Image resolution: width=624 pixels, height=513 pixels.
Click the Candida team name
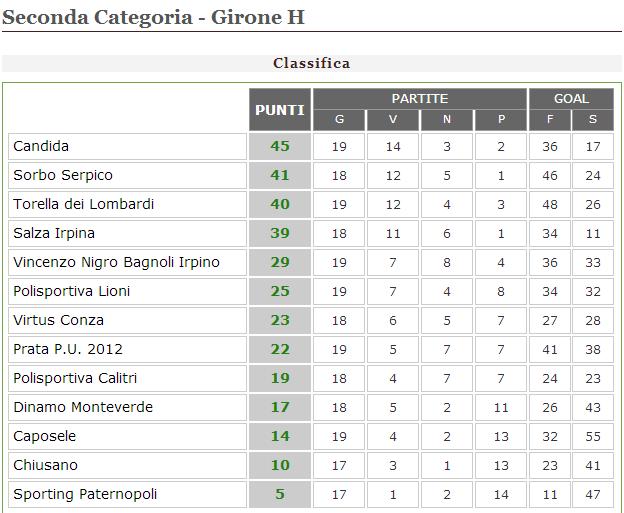41,147
